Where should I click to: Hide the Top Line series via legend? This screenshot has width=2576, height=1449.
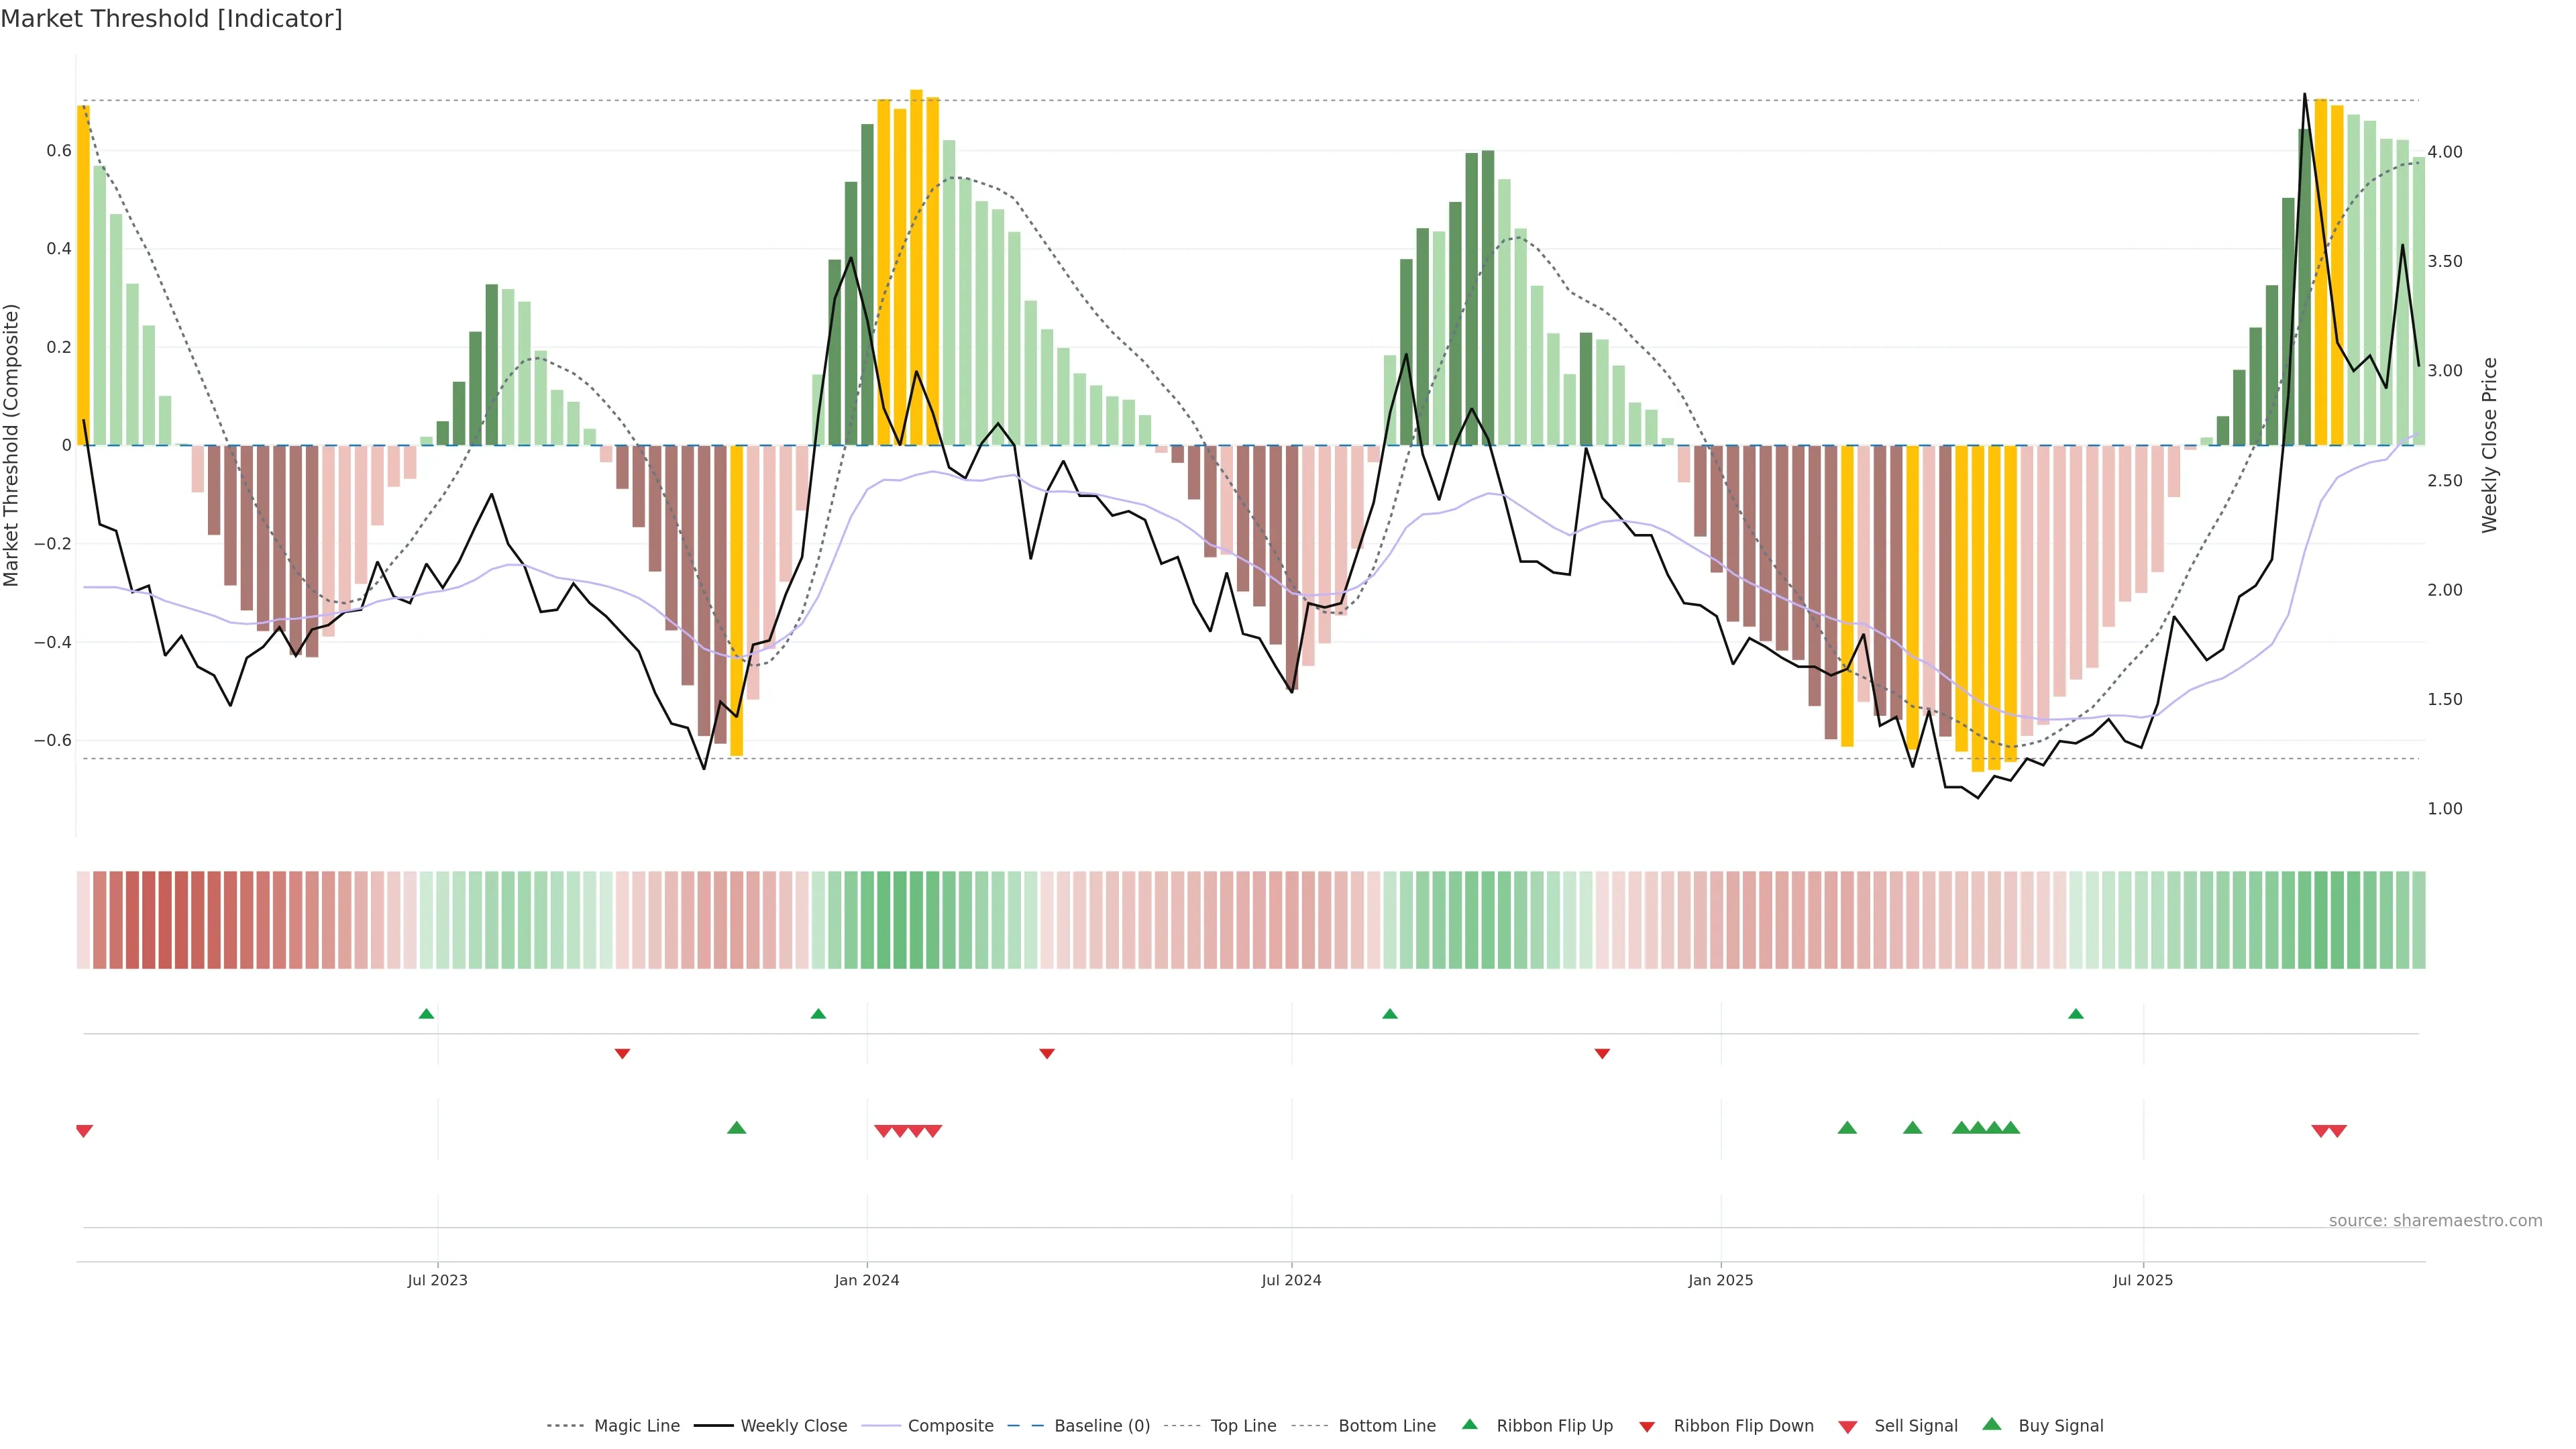point(1243,1426)
